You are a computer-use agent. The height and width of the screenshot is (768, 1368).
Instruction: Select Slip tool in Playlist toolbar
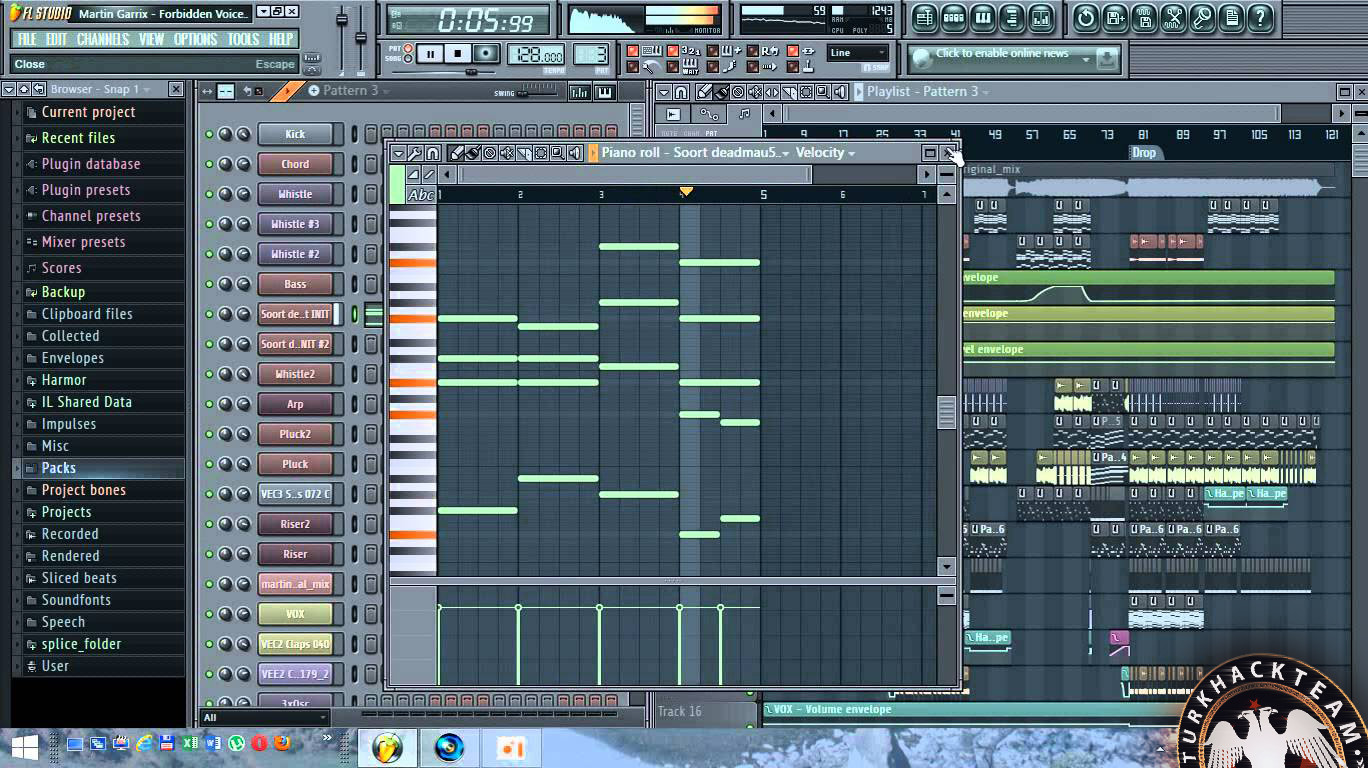[771, 92]
